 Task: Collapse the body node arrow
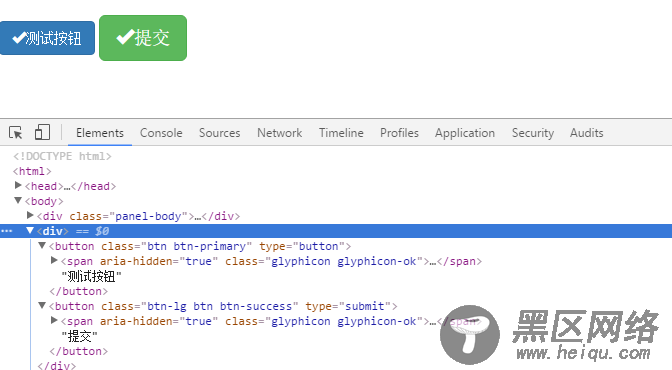pyautogui.click(x=18, y=200)
